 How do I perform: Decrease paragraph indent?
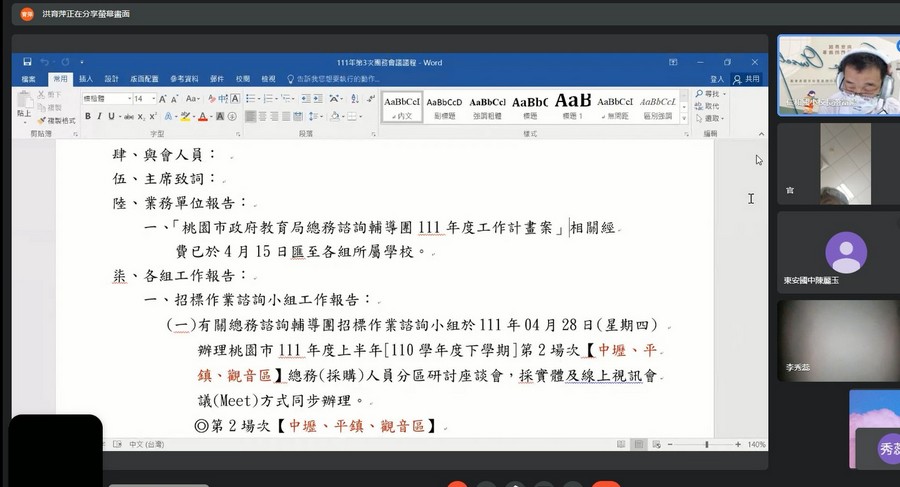point(306,99)
